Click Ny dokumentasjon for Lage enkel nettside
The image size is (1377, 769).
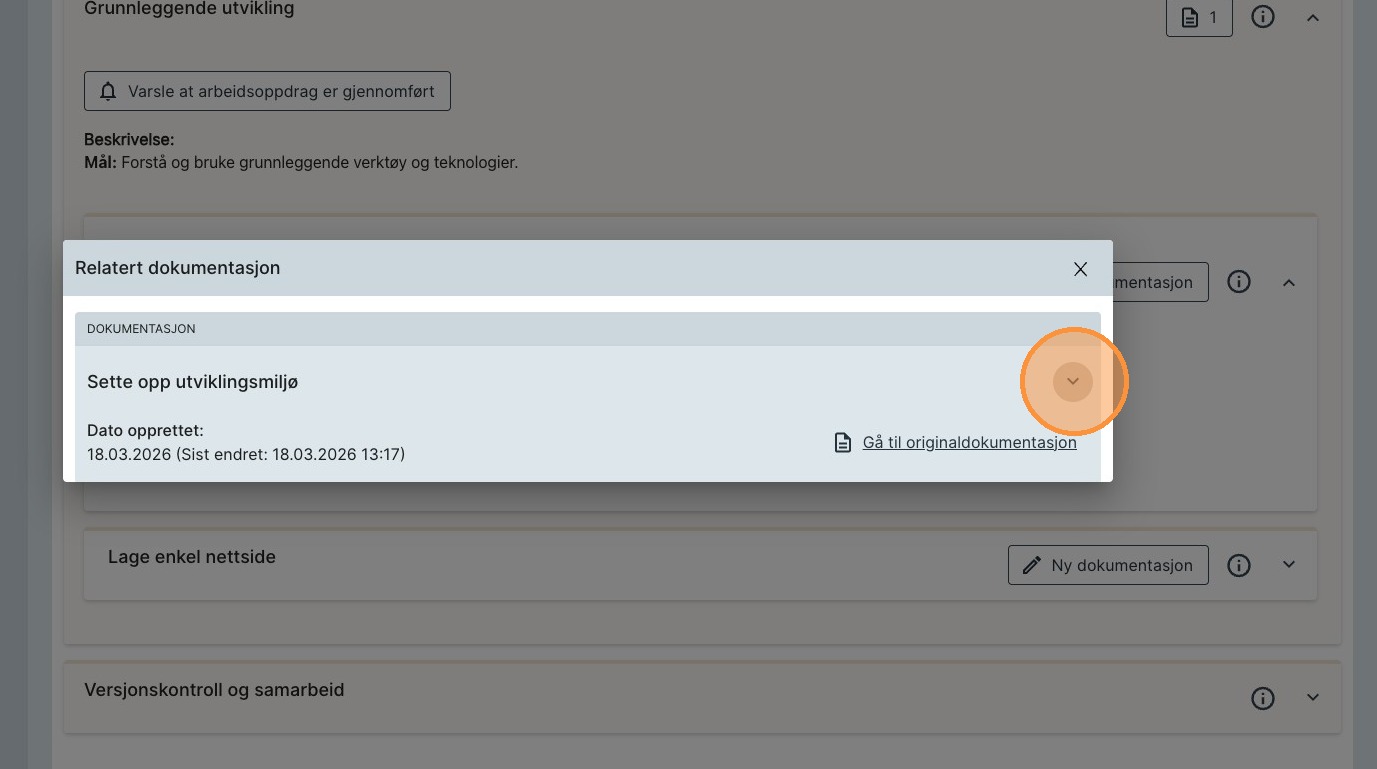pyautogui.click(x=1108, y=565)
